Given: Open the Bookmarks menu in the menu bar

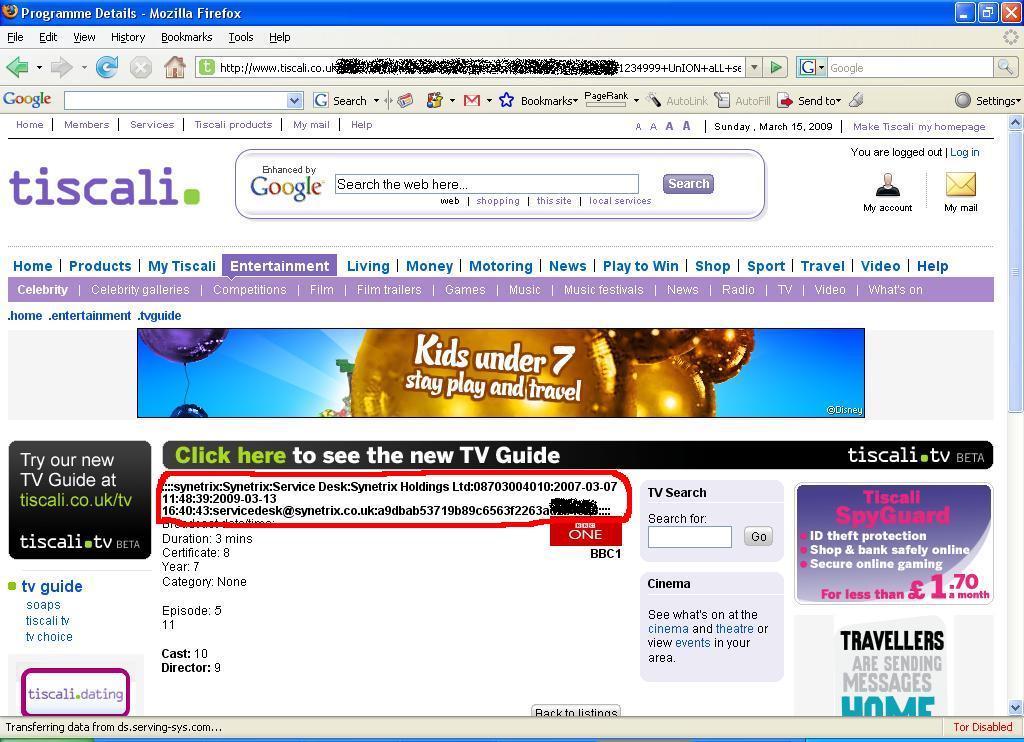Looking at the screenshot, I should click(x=187, y=37).
